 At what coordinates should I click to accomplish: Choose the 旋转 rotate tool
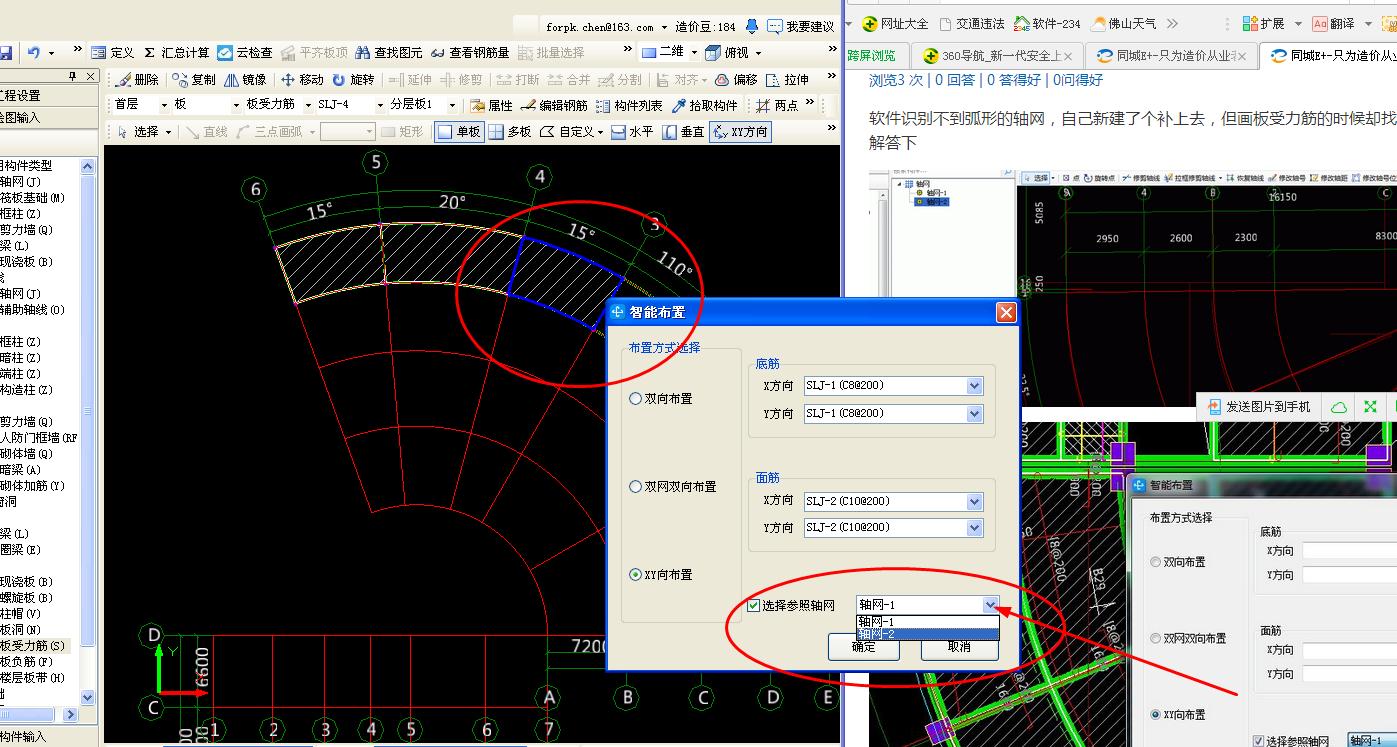[x=353, y=80]
